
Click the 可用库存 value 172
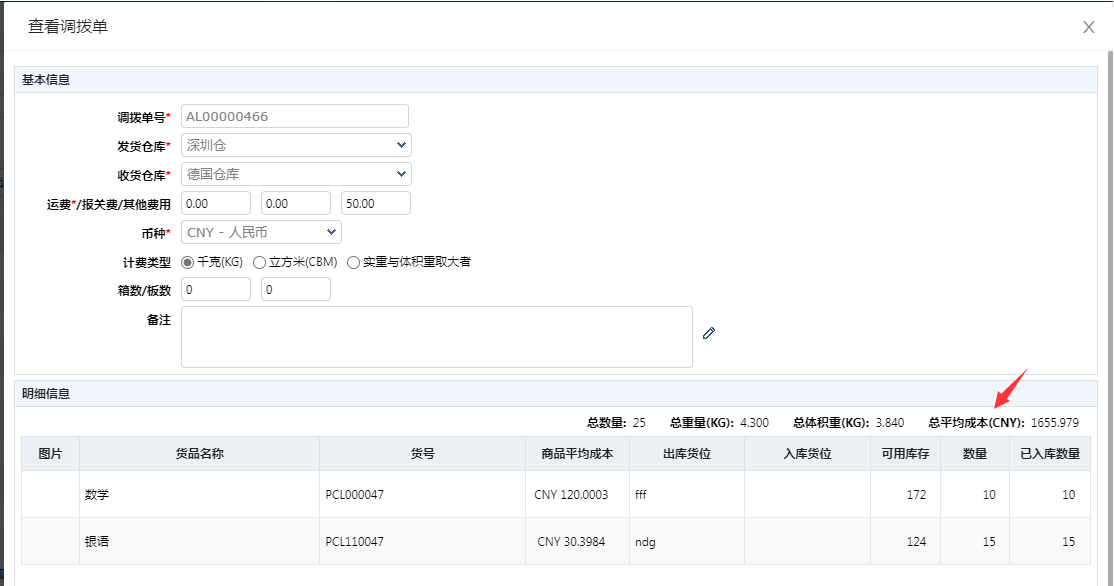(916, 494)
